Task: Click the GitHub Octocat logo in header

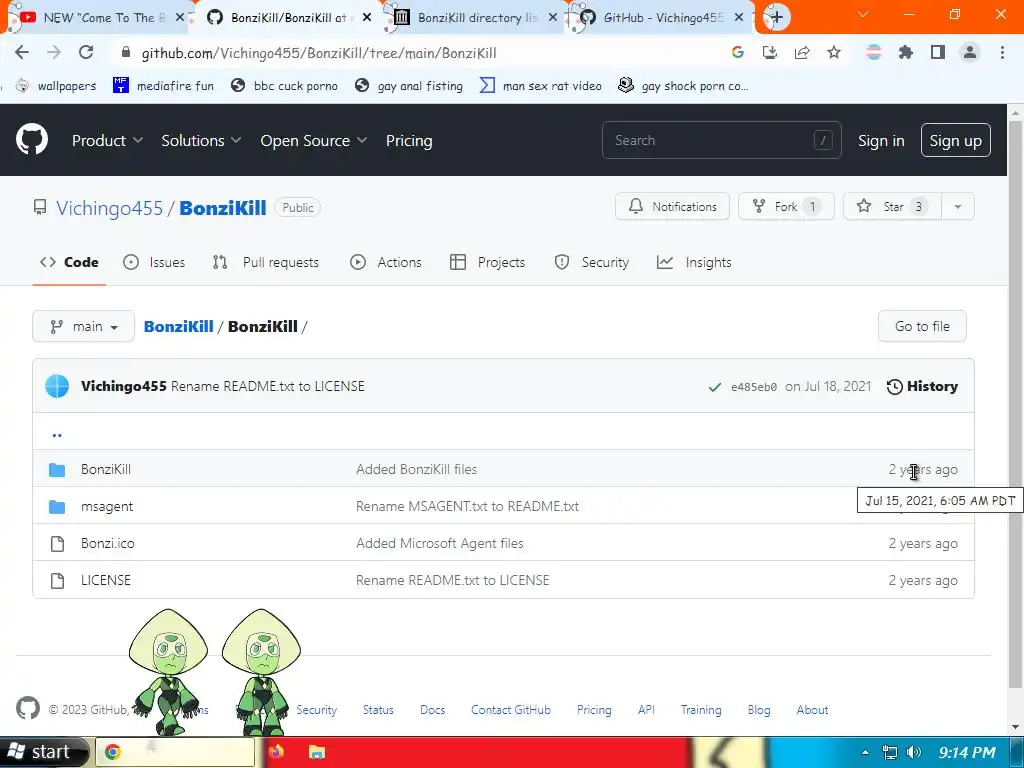Action: pos(31,139)
